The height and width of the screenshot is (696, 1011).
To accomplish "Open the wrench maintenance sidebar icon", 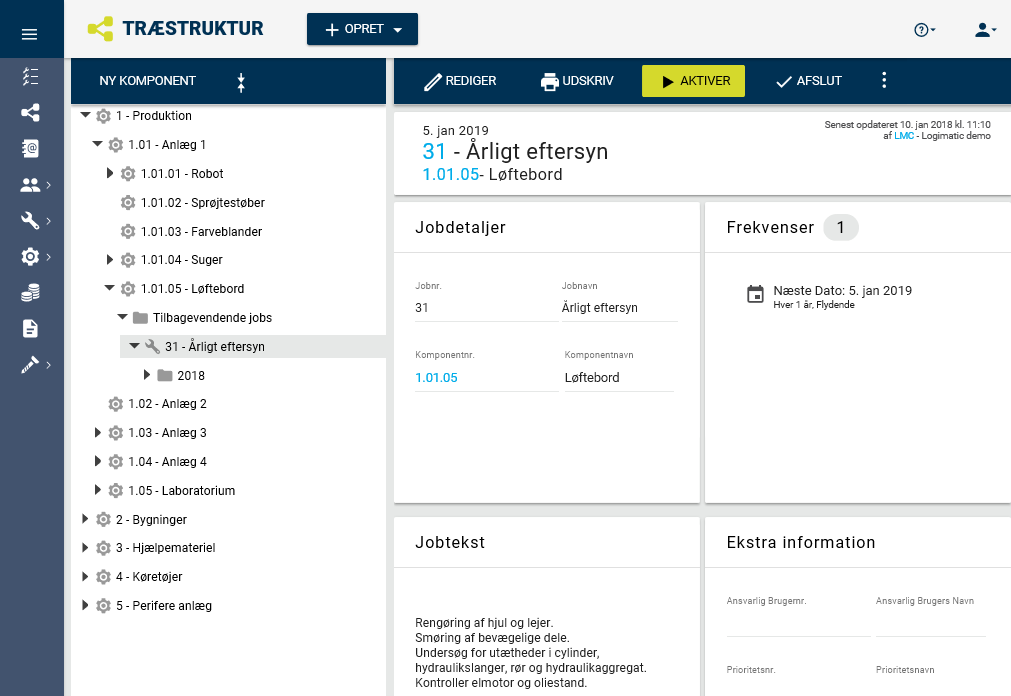I will [x=30, y=221].
